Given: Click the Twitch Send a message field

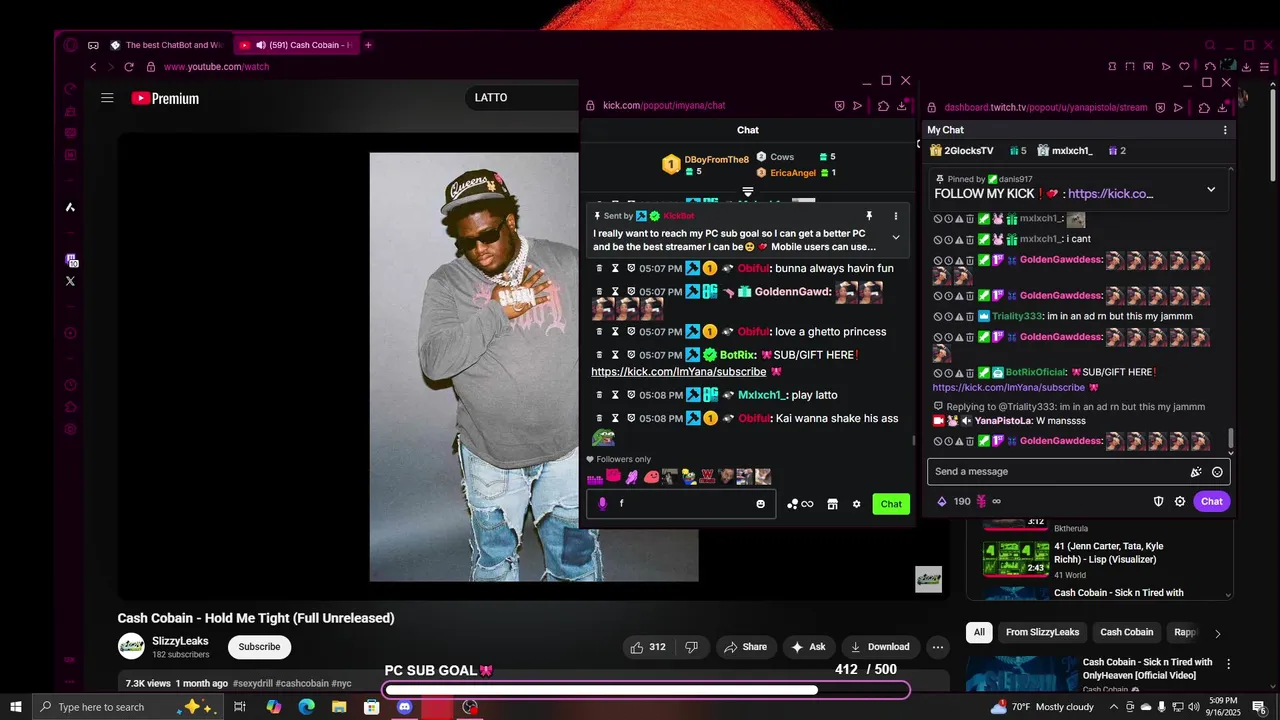Looking at the screenshot, I should click(1077, 472).
